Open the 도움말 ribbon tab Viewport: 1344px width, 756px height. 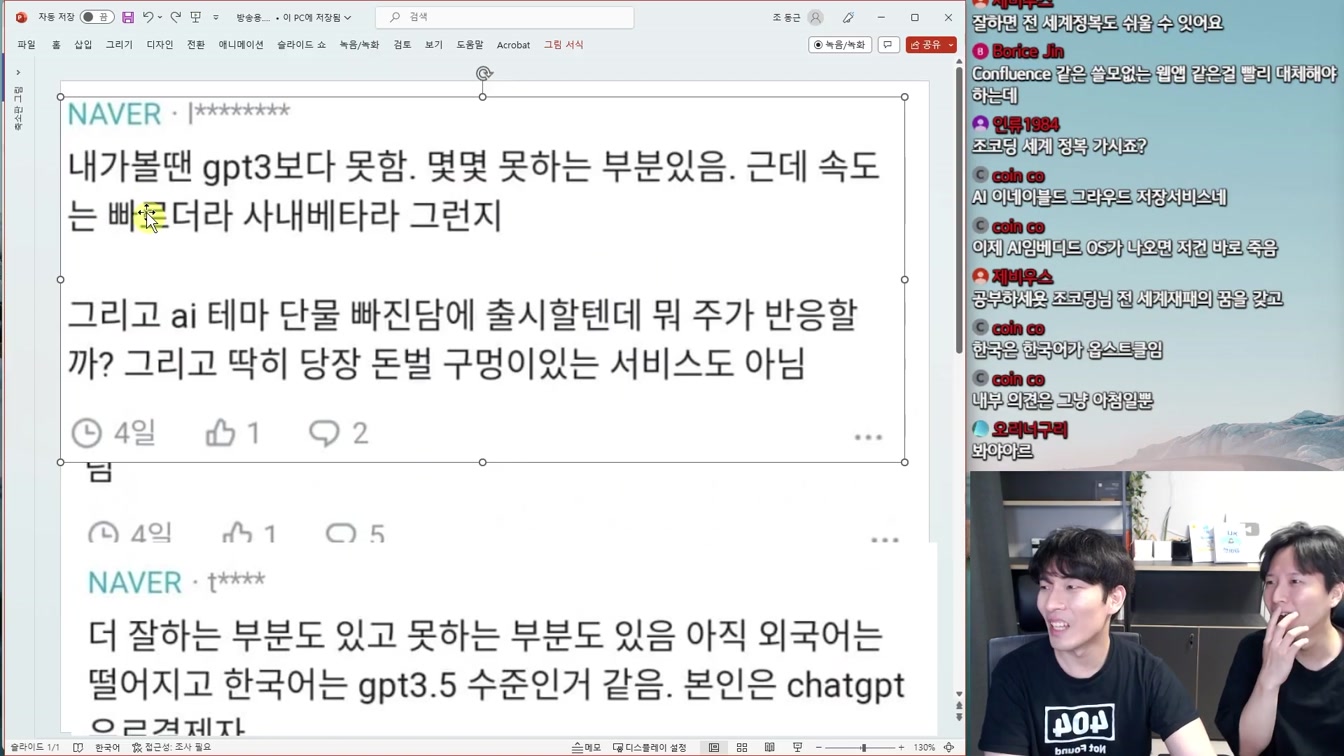point(470,45)
